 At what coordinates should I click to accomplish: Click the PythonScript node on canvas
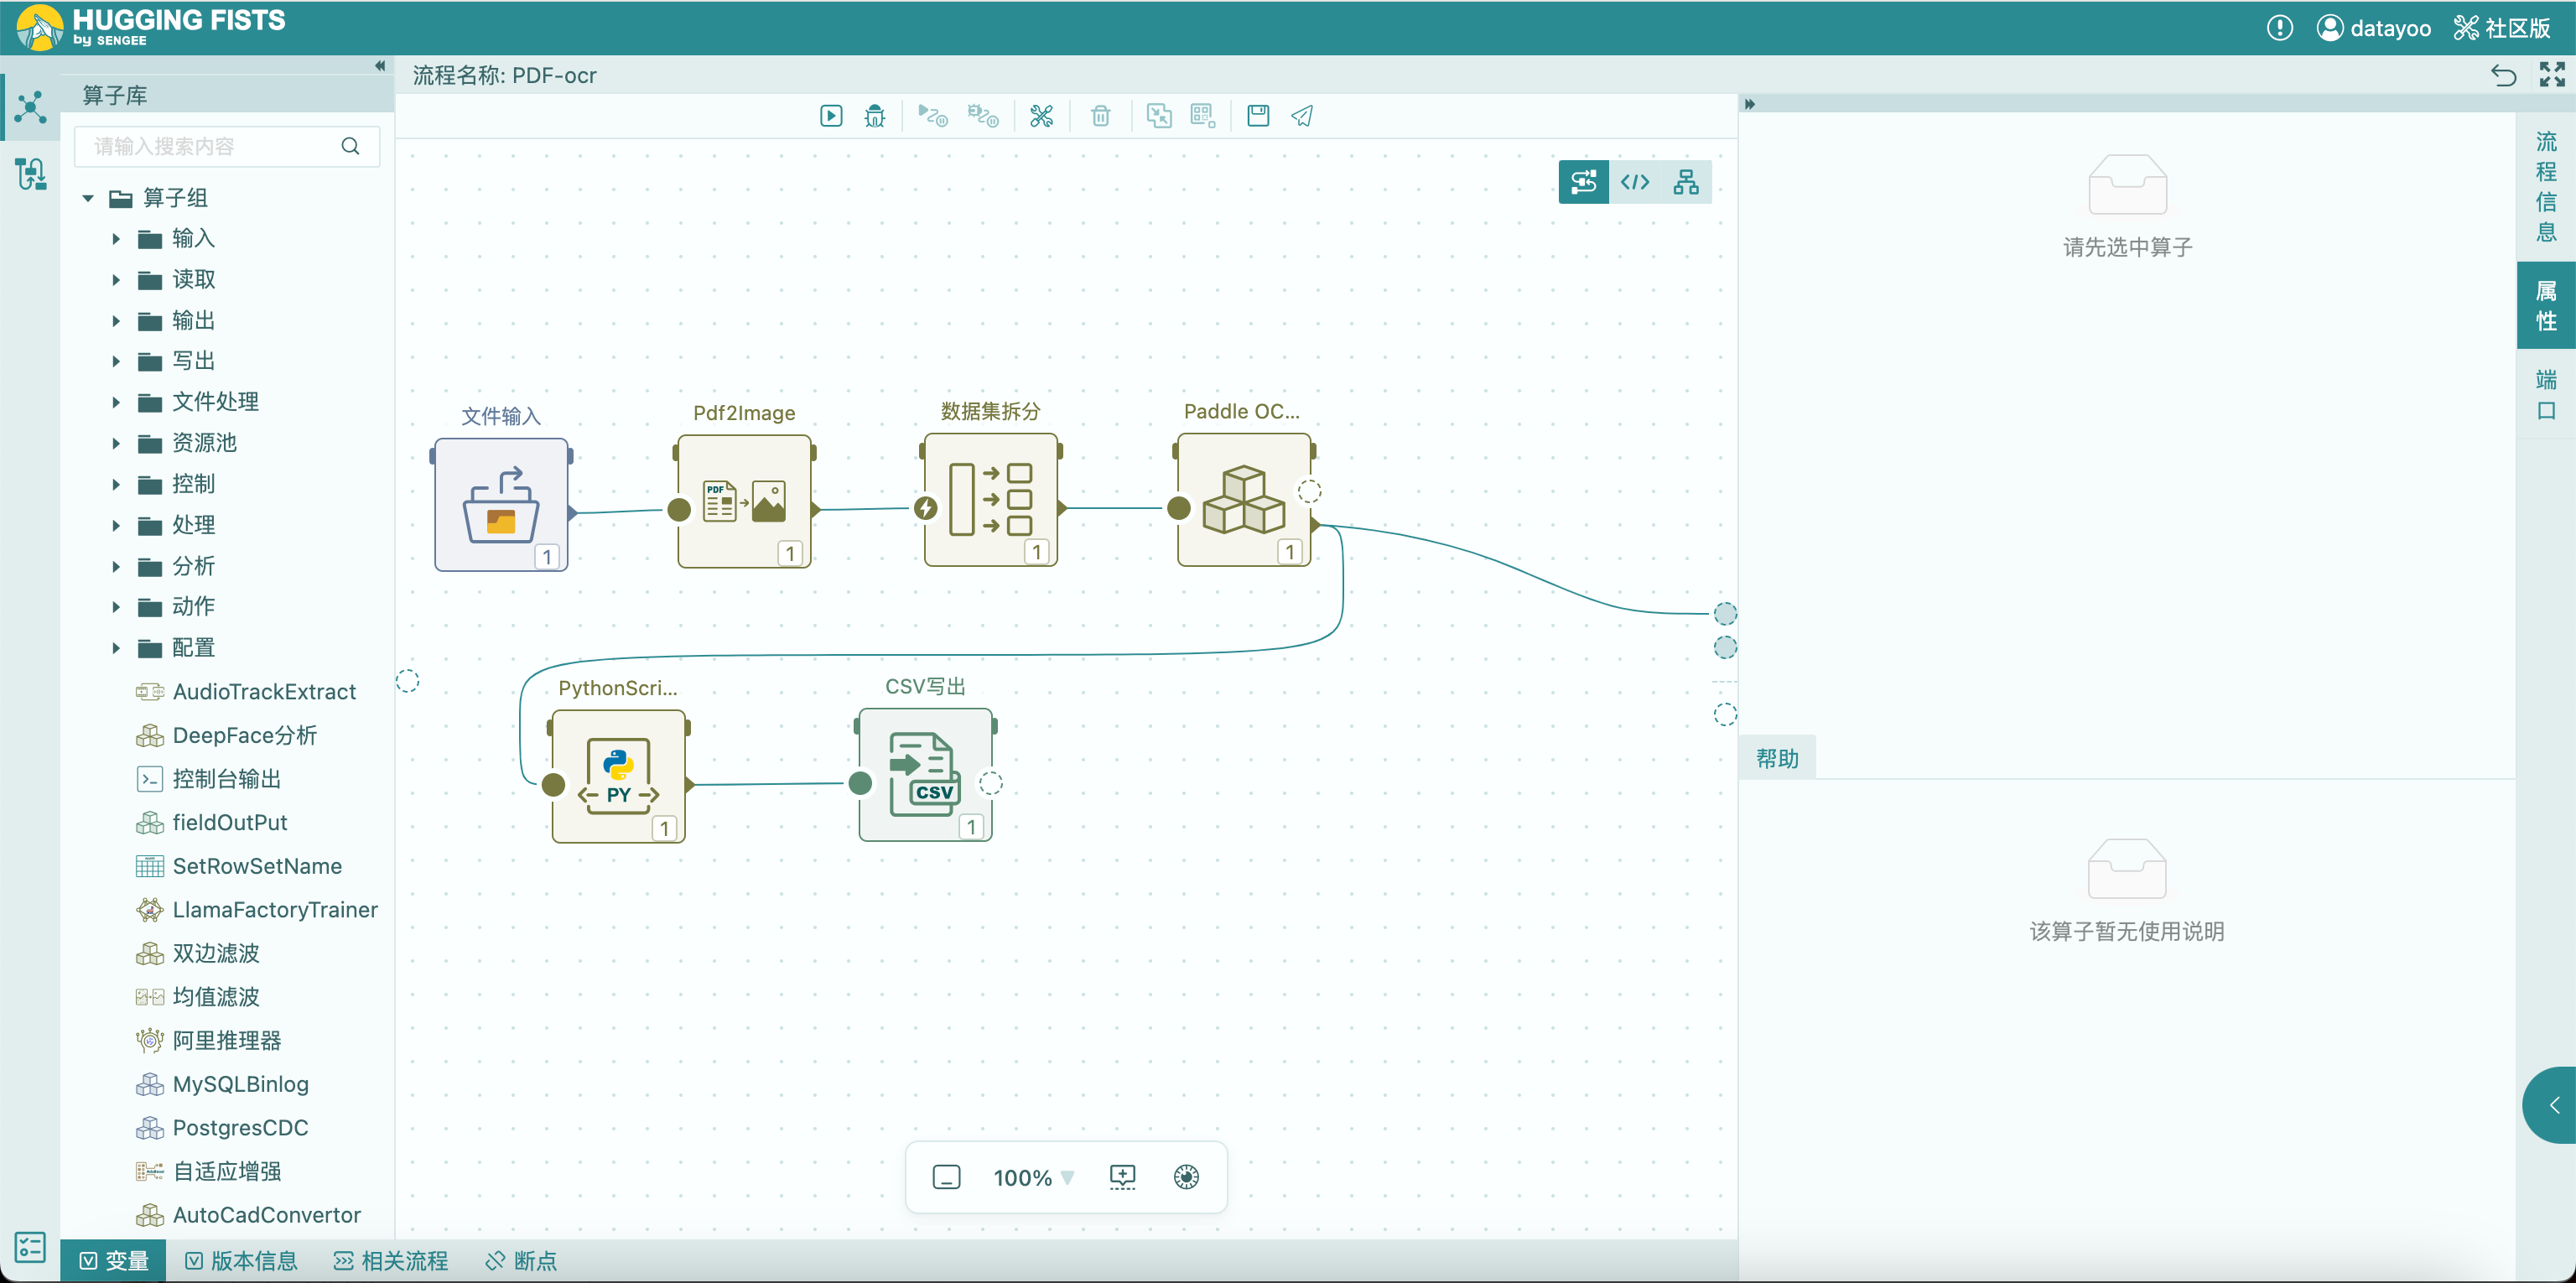tap(618, 777)
